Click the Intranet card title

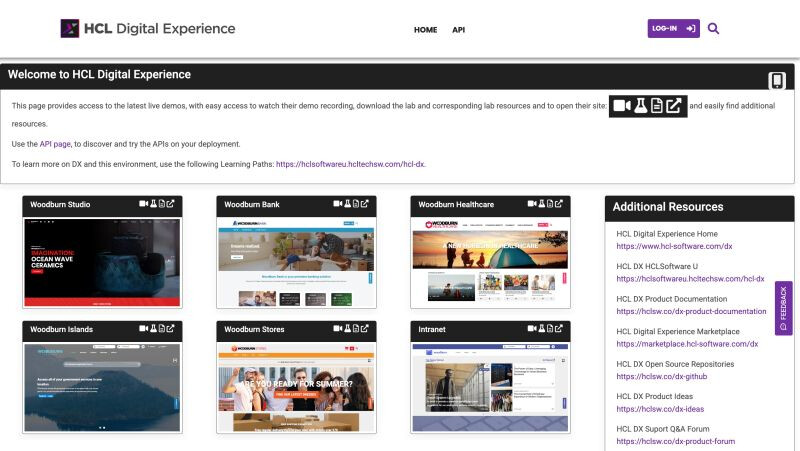point(432,330)
